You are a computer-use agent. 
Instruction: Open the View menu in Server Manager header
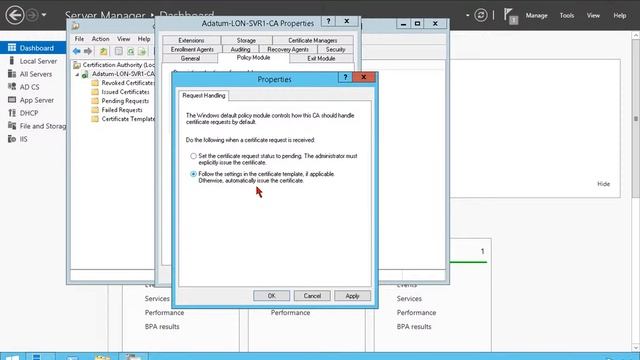tap(593, 16)
